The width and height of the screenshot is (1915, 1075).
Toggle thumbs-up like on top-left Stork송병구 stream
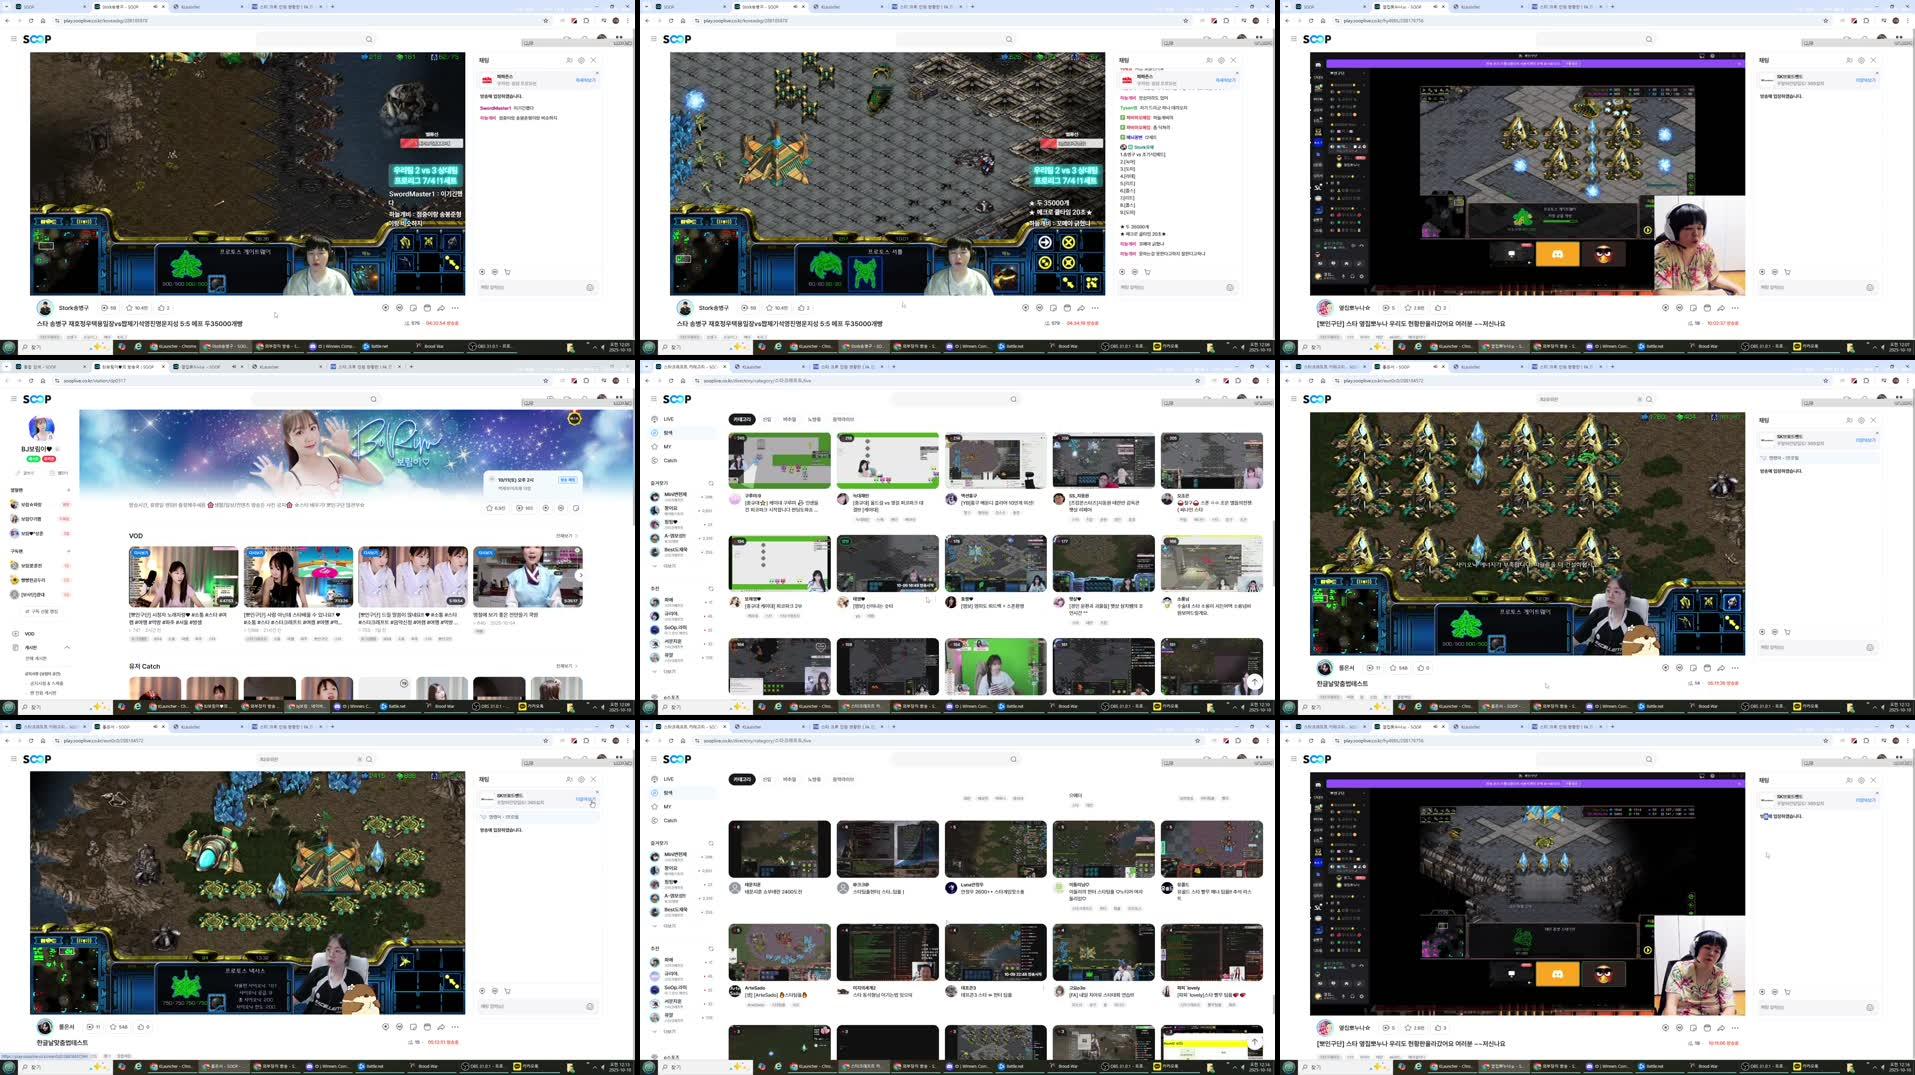(x=161, y=308)
